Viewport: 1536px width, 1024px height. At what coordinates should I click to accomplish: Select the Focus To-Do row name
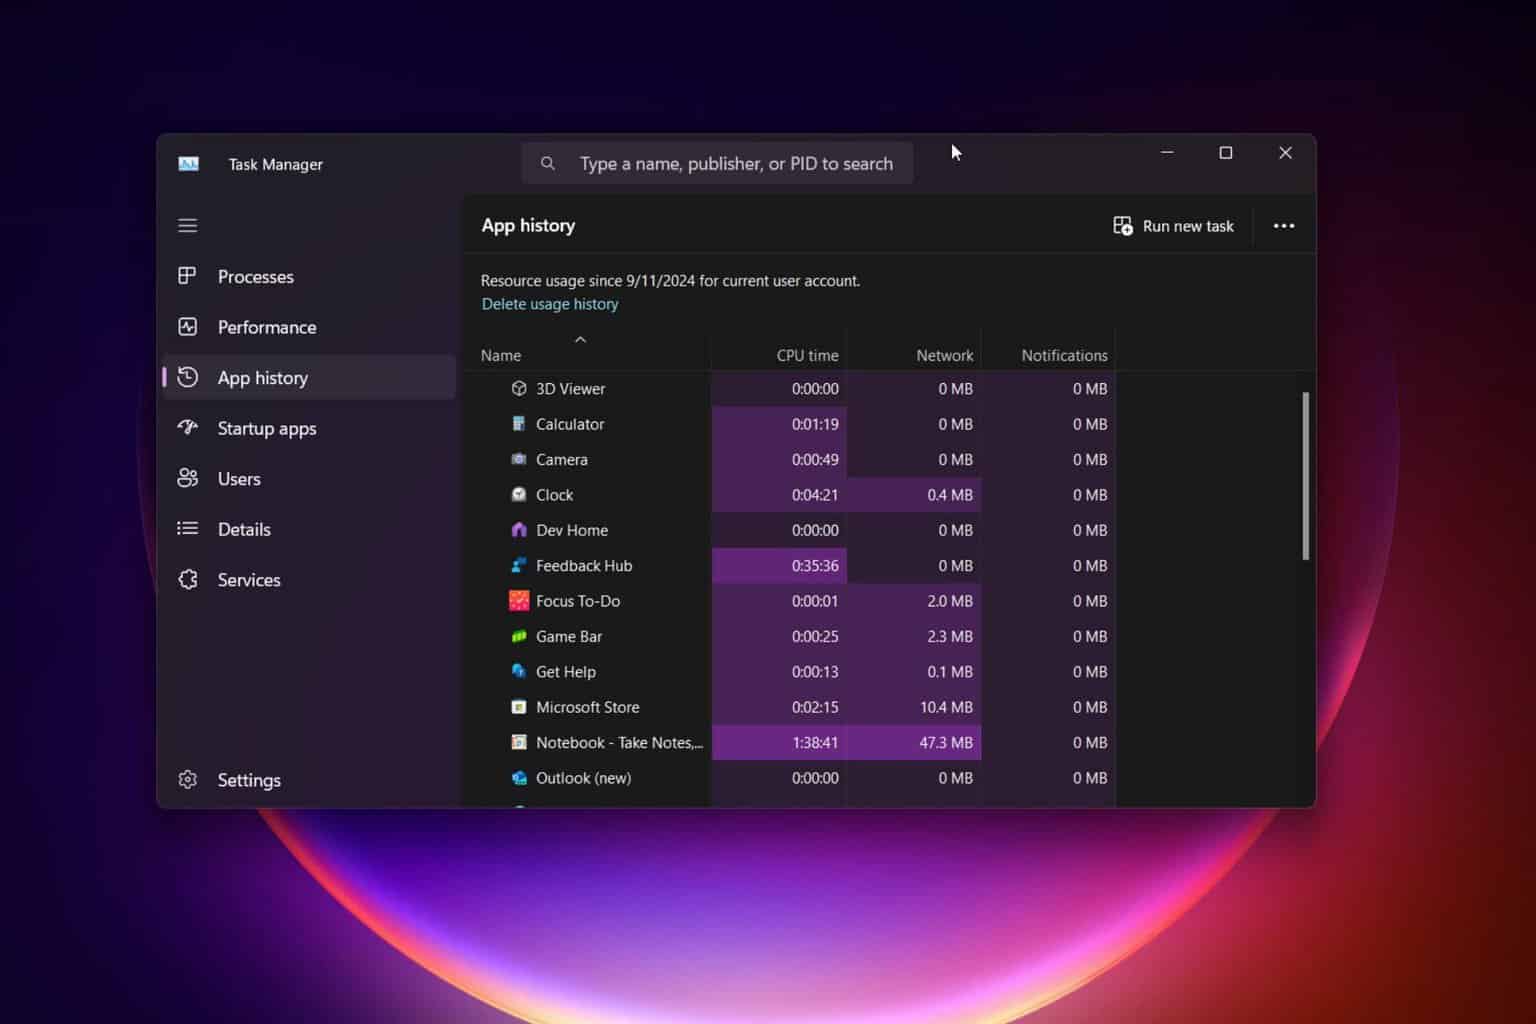coord(578,601)
